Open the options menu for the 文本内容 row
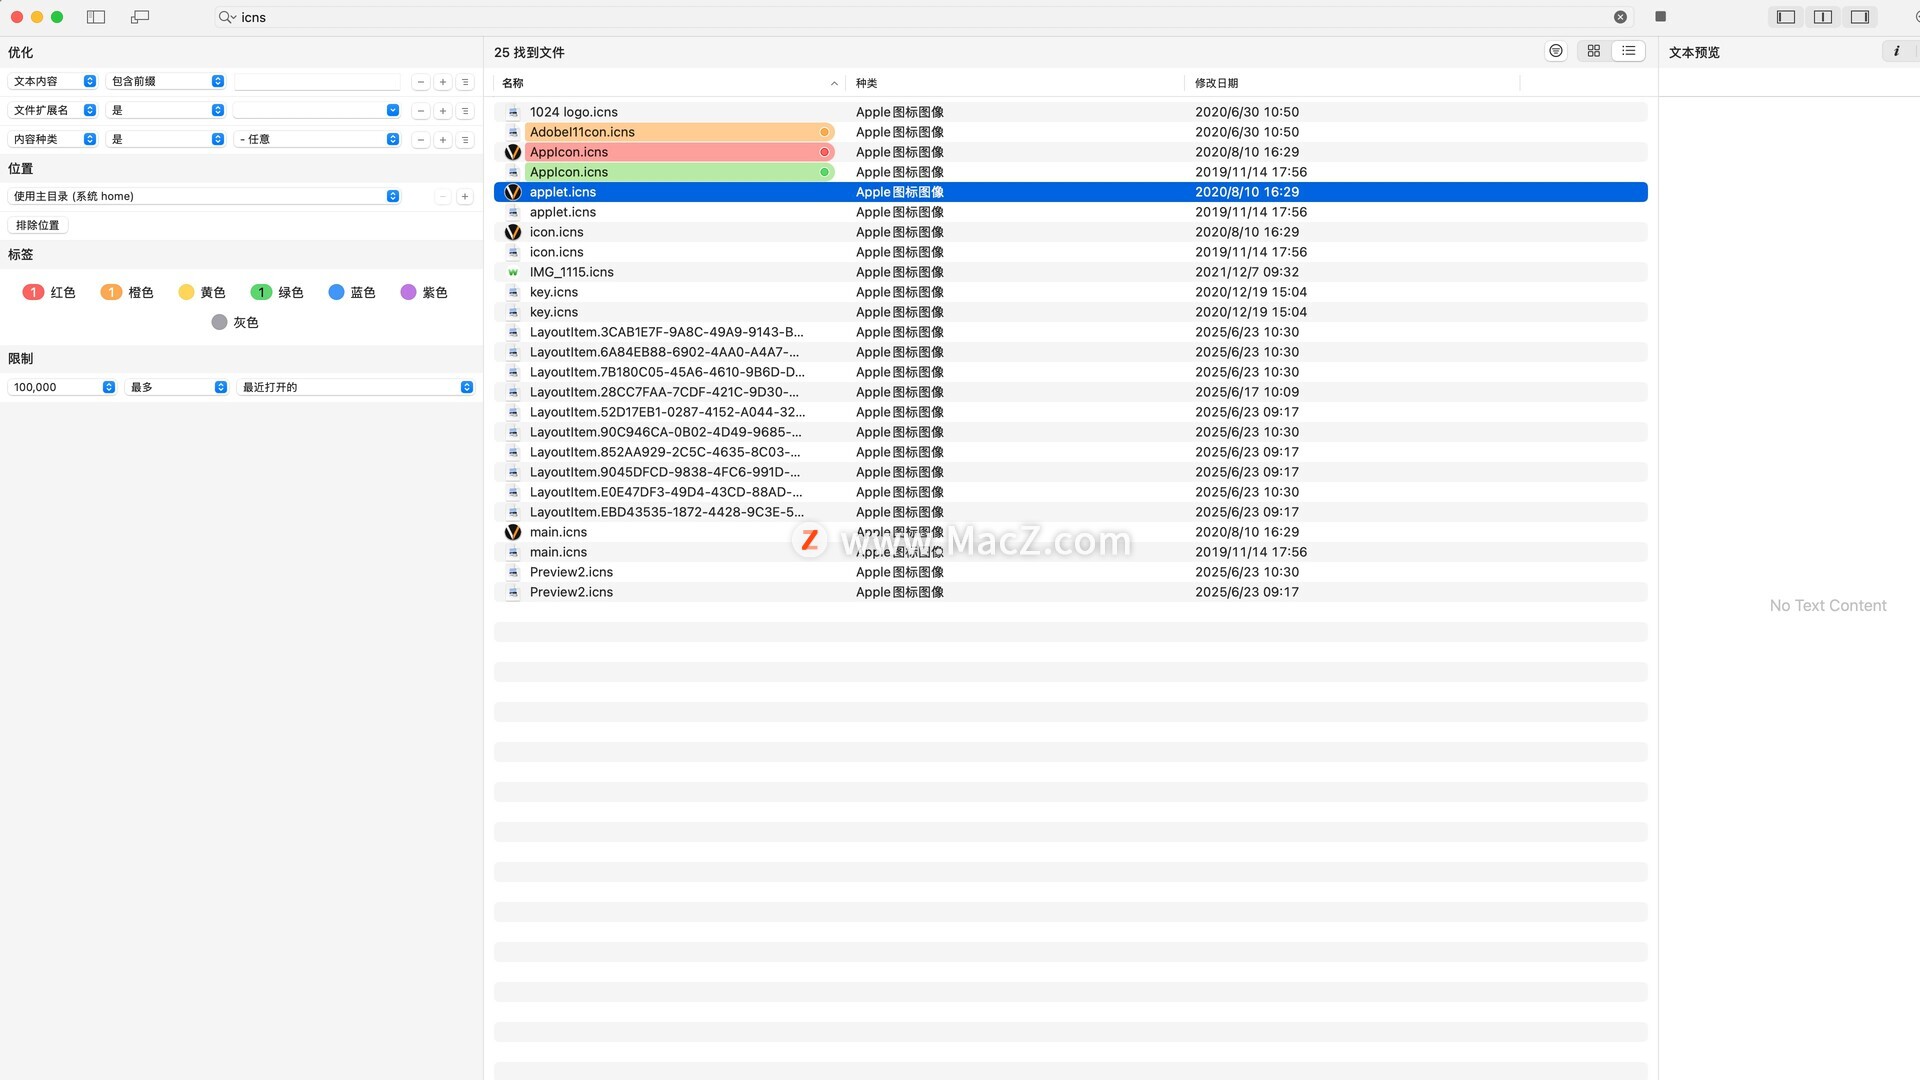The width and height of the screenshot is (1920, 1080). [x=465, y=82]
